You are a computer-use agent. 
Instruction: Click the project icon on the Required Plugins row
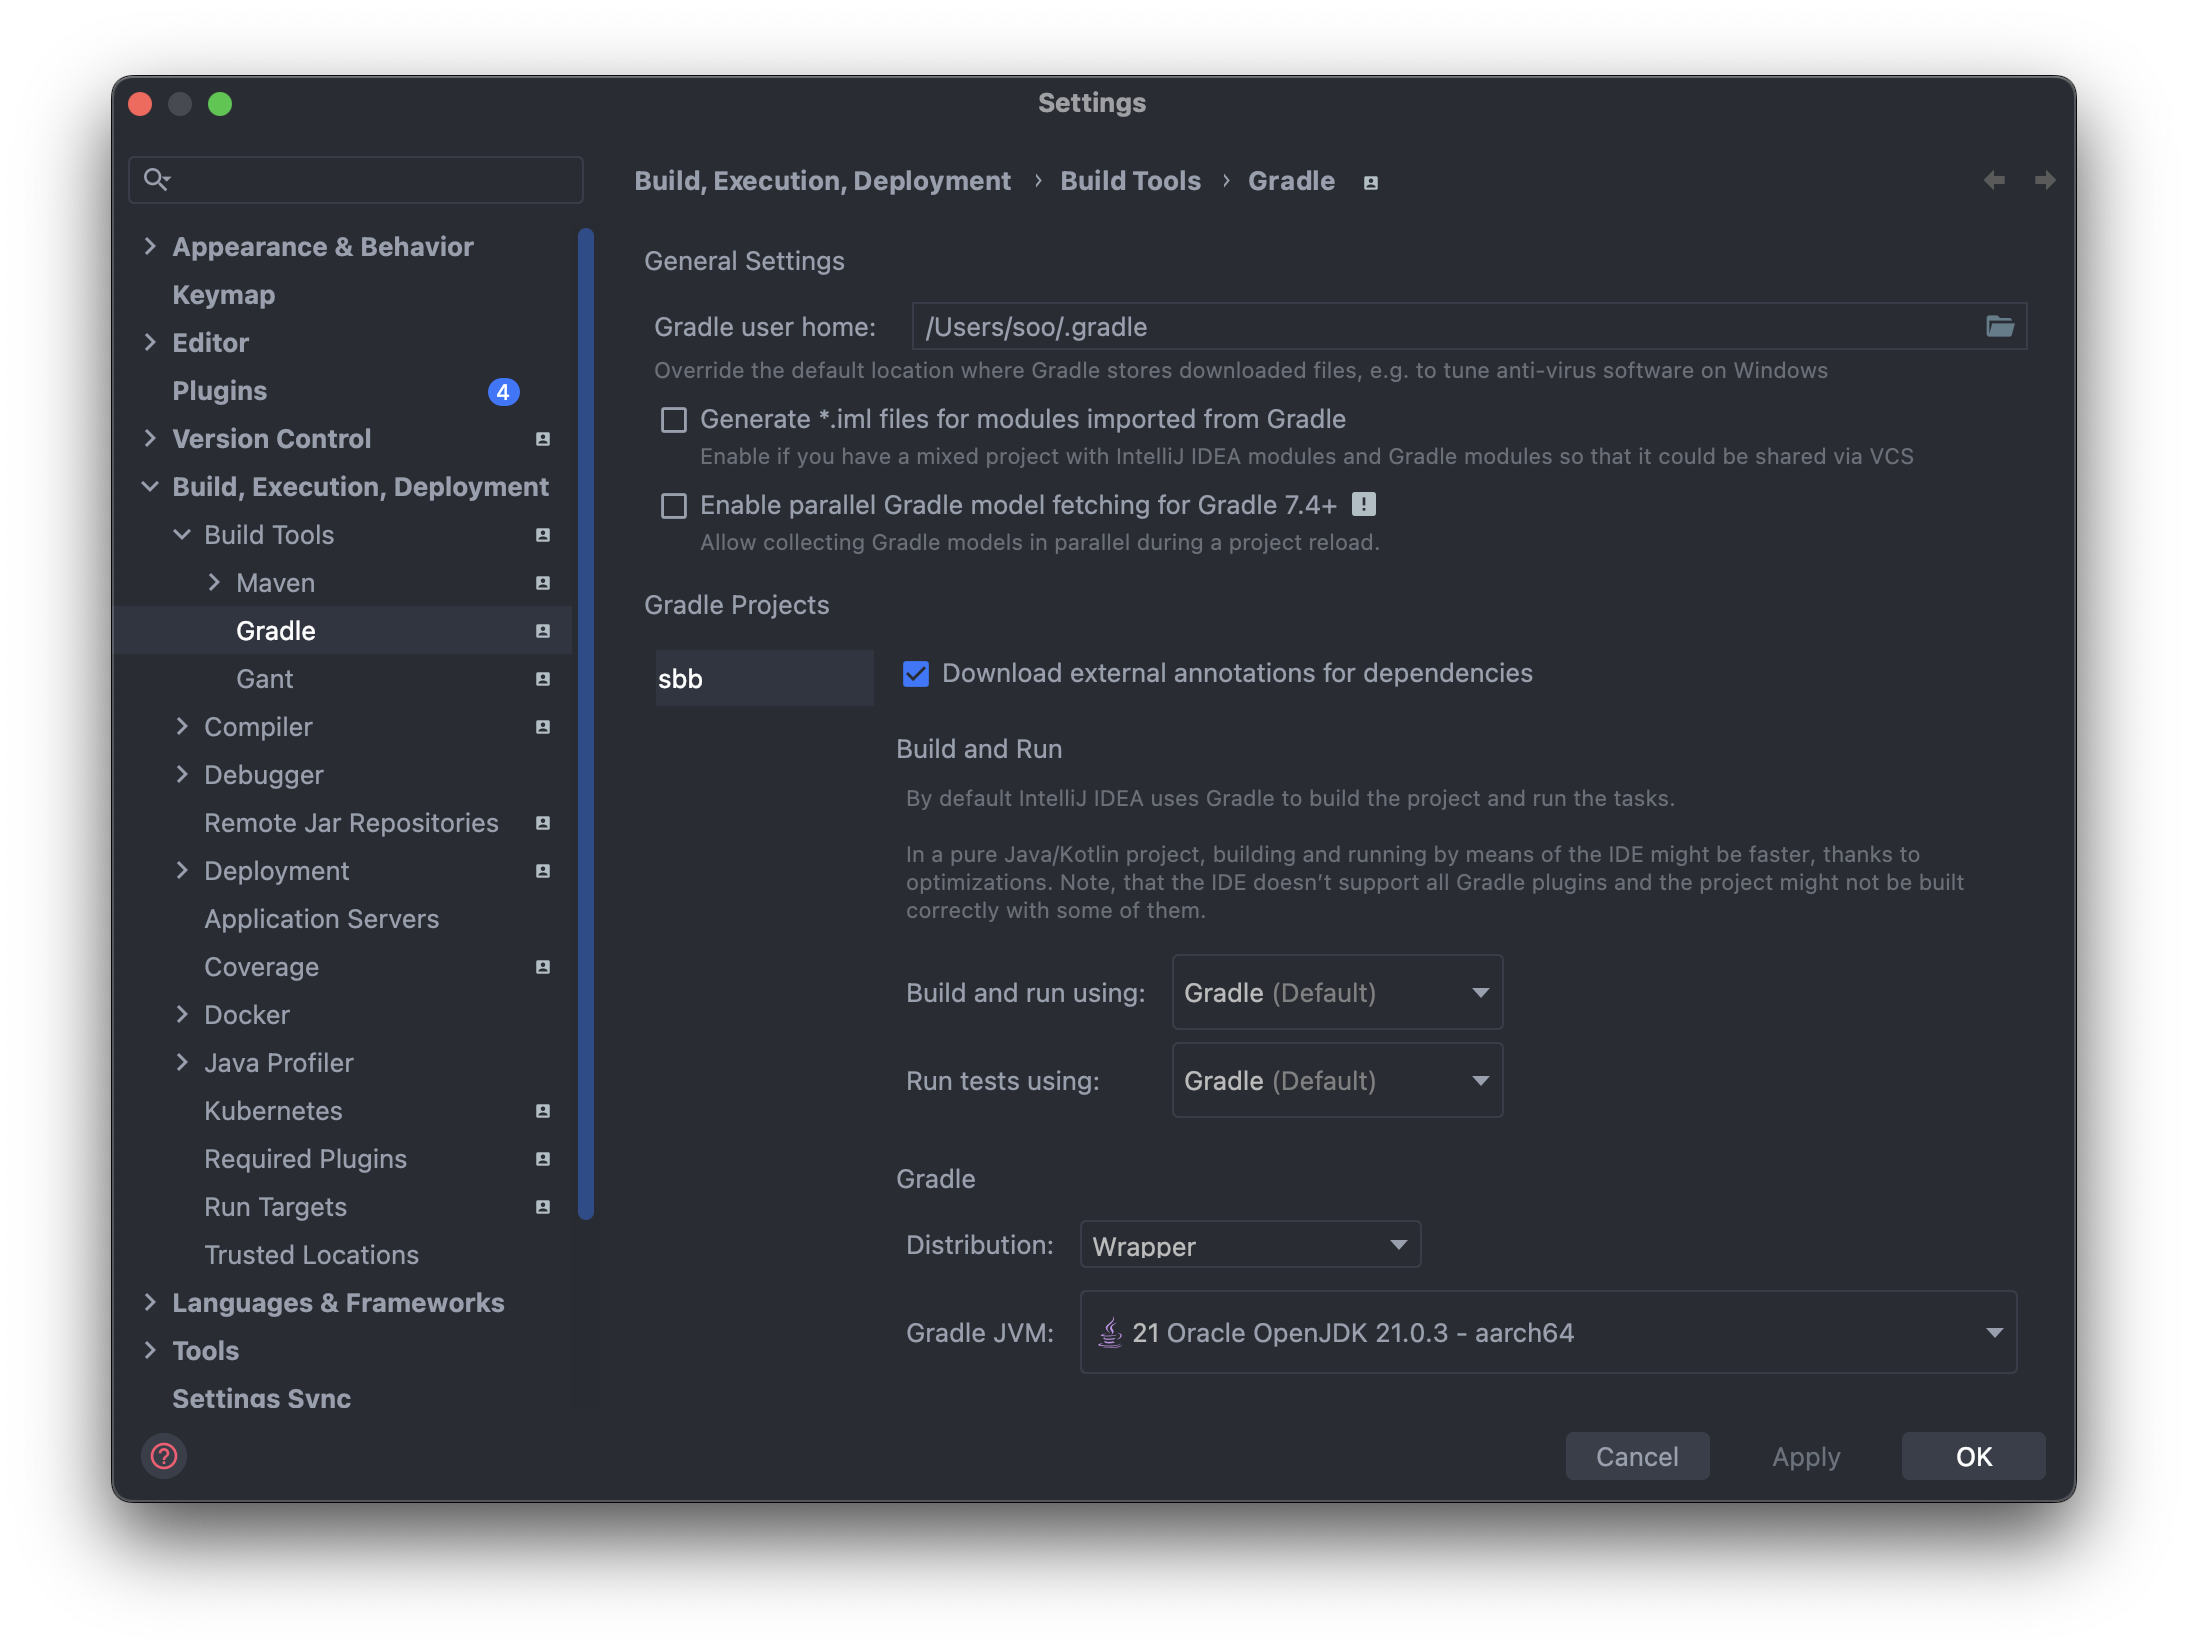tap(543, 1159)
